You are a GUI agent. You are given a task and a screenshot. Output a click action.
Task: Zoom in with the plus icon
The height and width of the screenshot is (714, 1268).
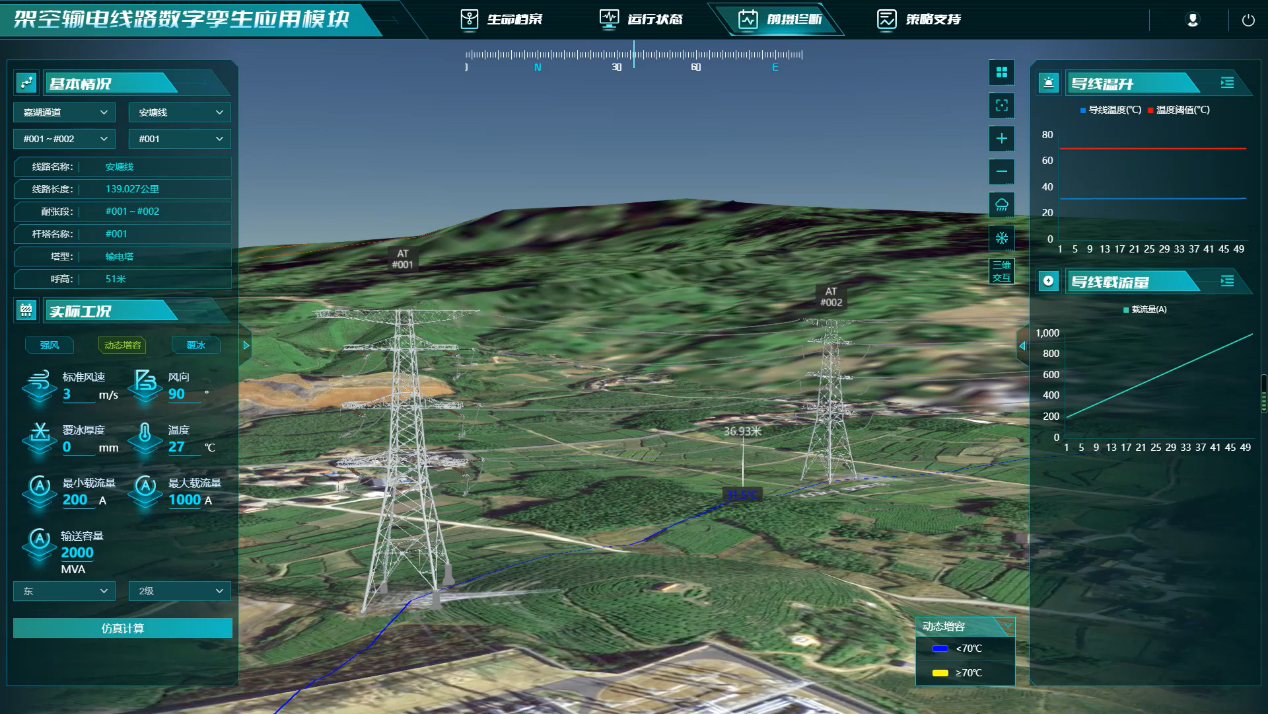point(1001,138)
